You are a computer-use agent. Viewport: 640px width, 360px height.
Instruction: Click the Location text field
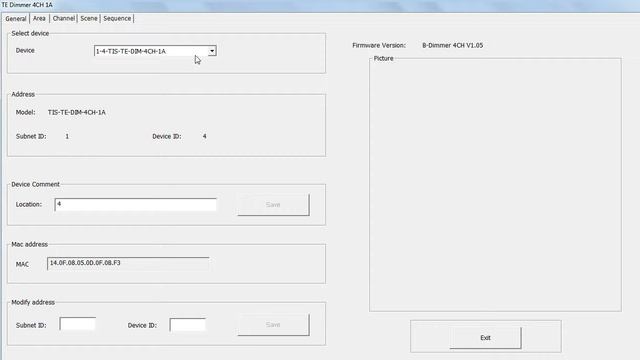136,204
